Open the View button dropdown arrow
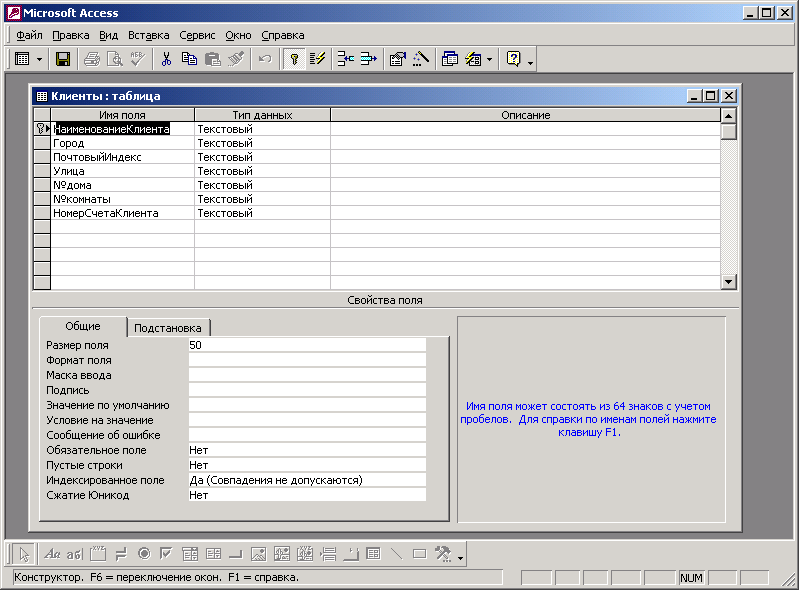Image resolution: width=799 pixels, height=590 pixels. [x=39, y=59]
